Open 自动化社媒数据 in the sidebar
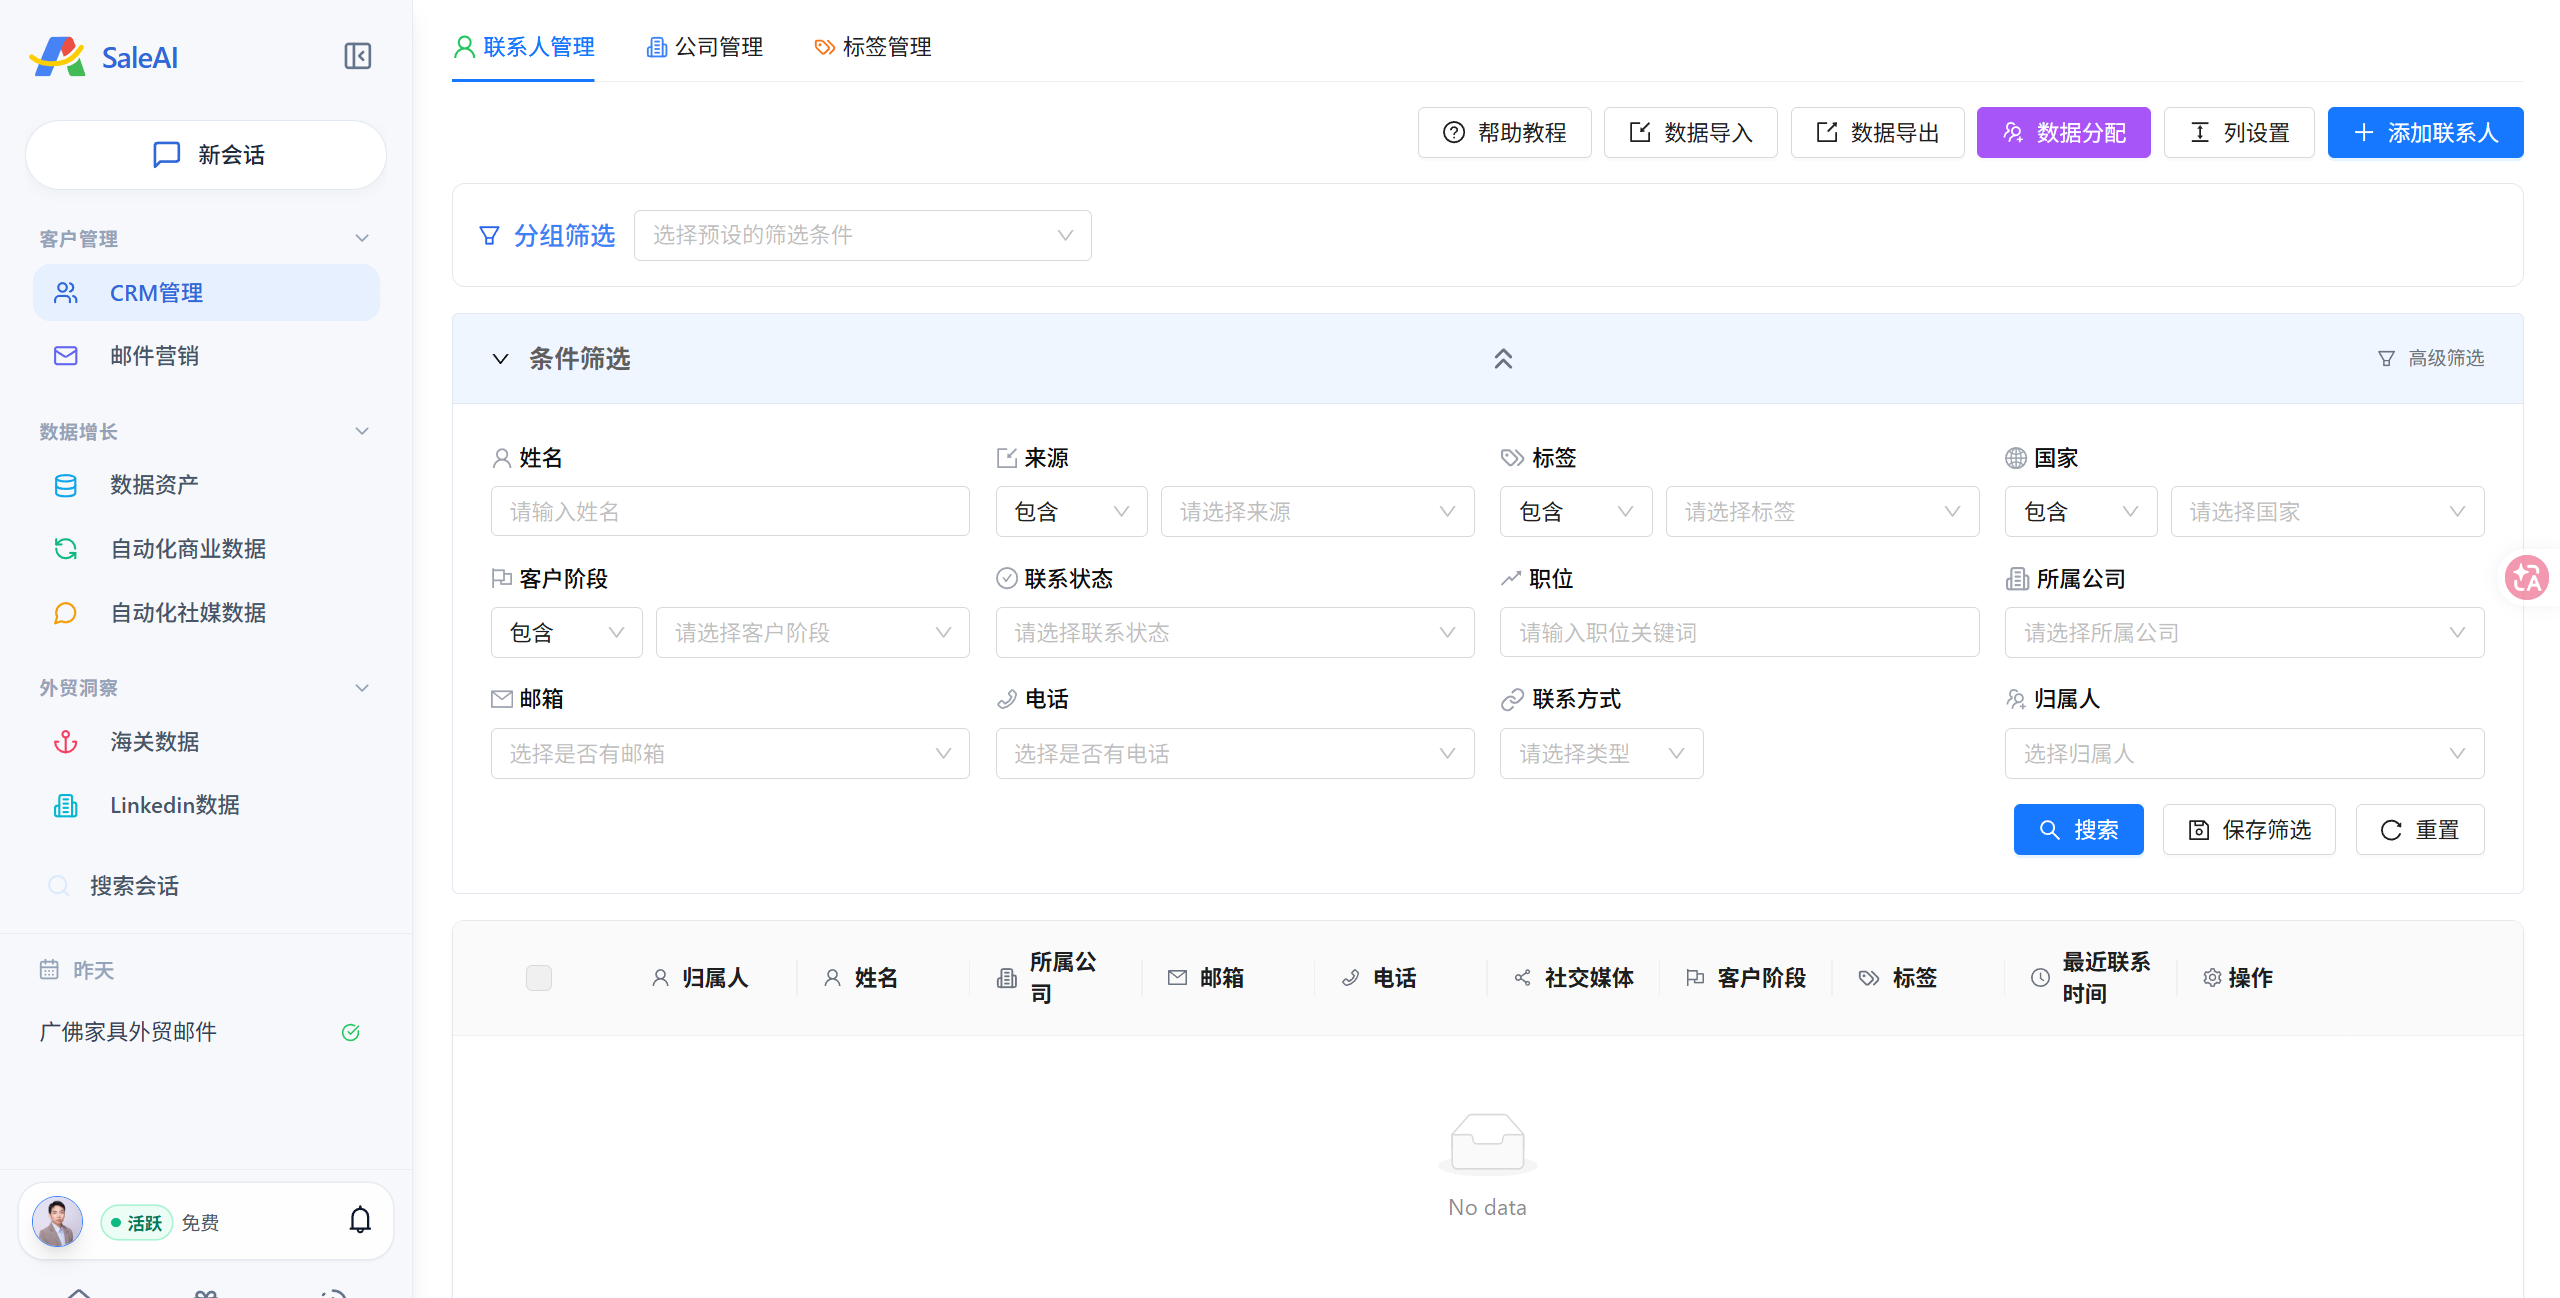The width and height of the screenshot is (2560, 1298). pos(206,613)
